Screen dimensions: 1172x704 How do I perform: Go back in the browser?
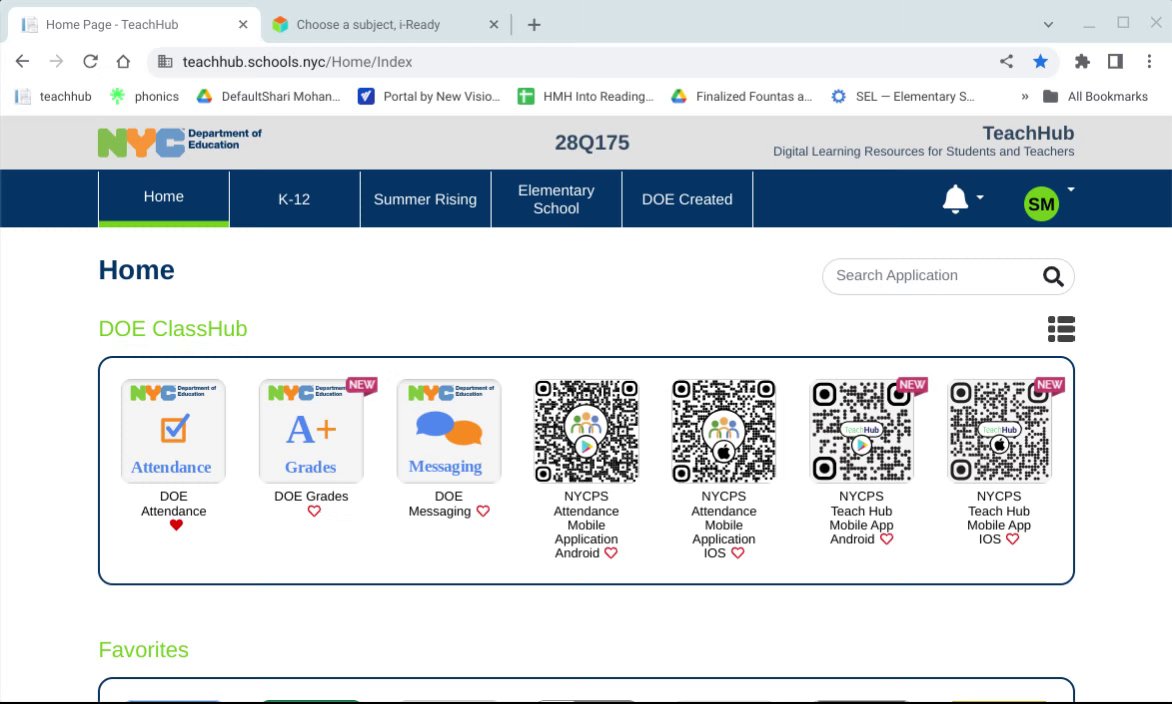pyautogui.click(x=22, y=61)
